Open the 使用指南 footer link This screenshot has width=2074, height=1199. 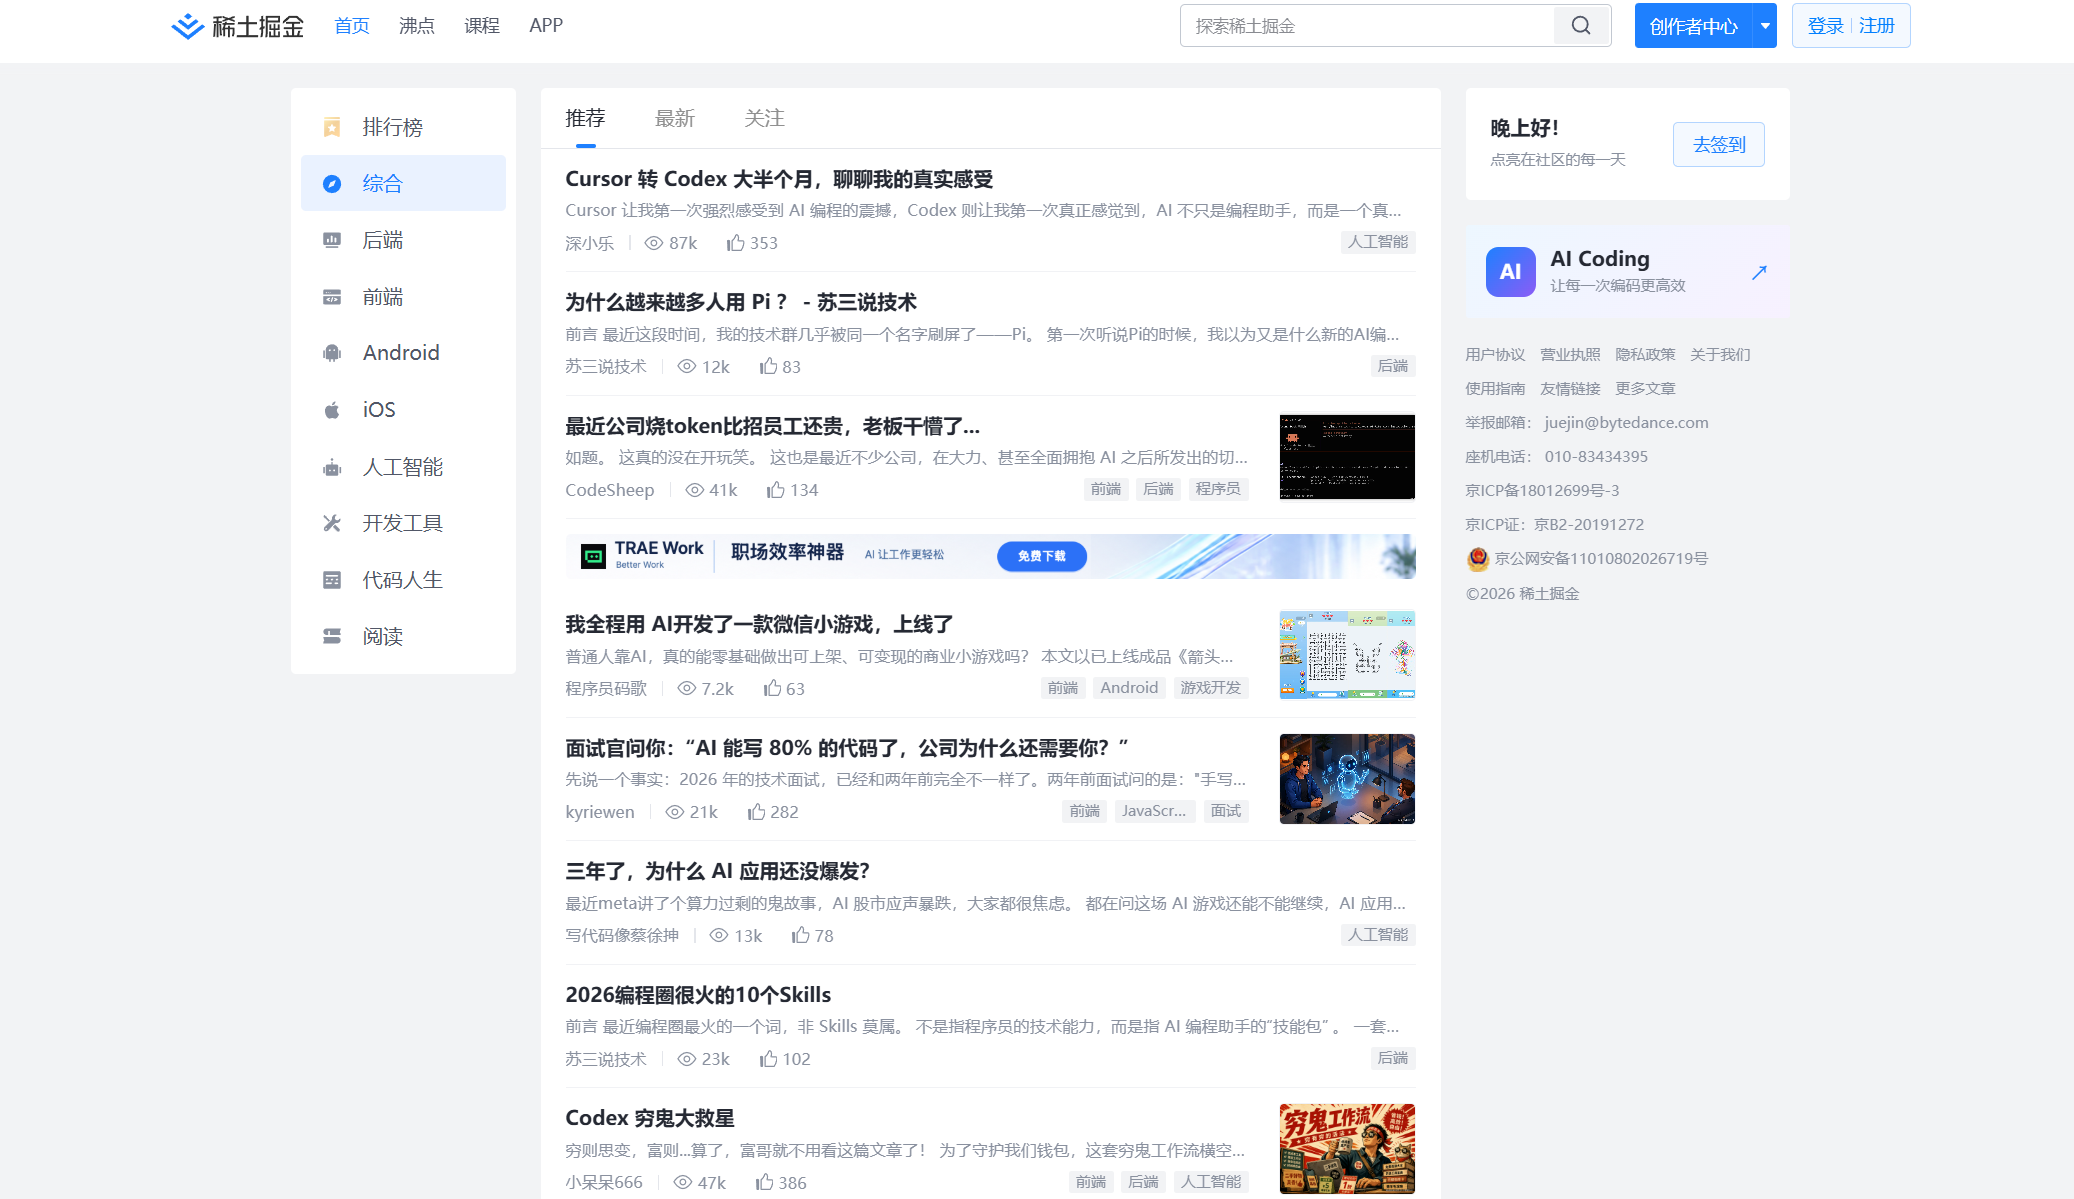click(1495, 389)
